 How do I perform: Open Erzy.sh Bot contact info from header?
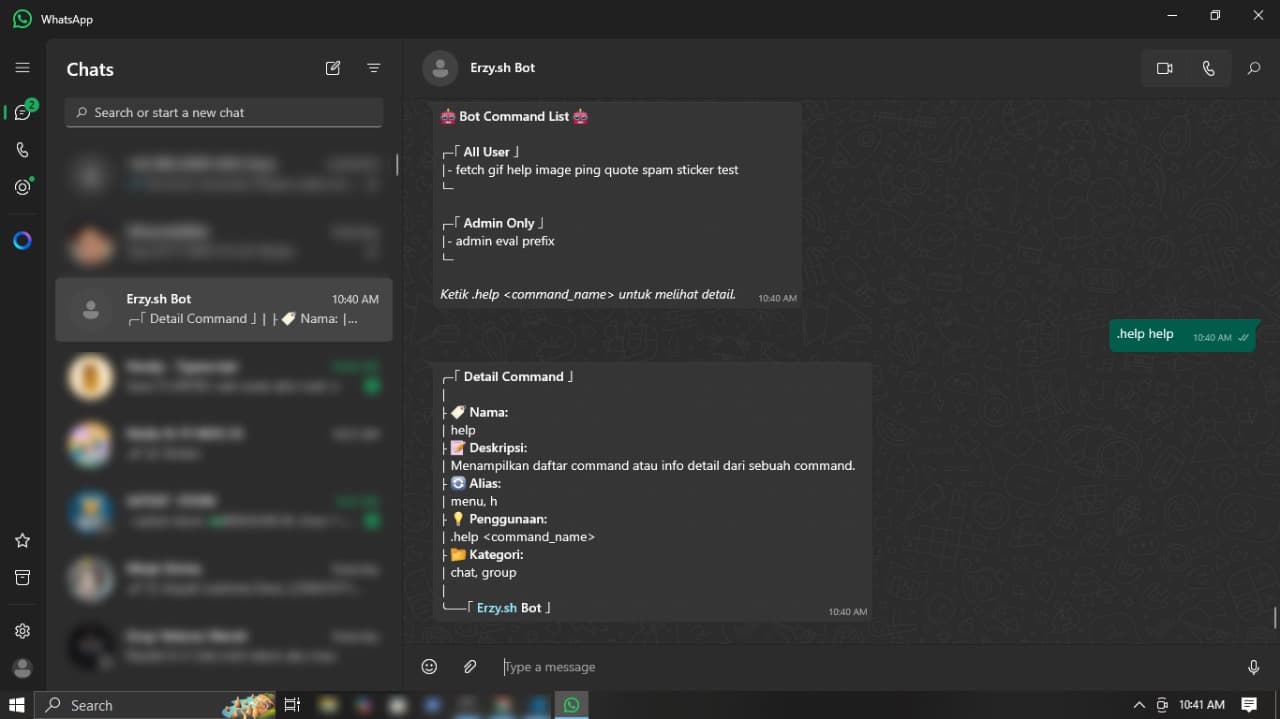tap(502, 68)
